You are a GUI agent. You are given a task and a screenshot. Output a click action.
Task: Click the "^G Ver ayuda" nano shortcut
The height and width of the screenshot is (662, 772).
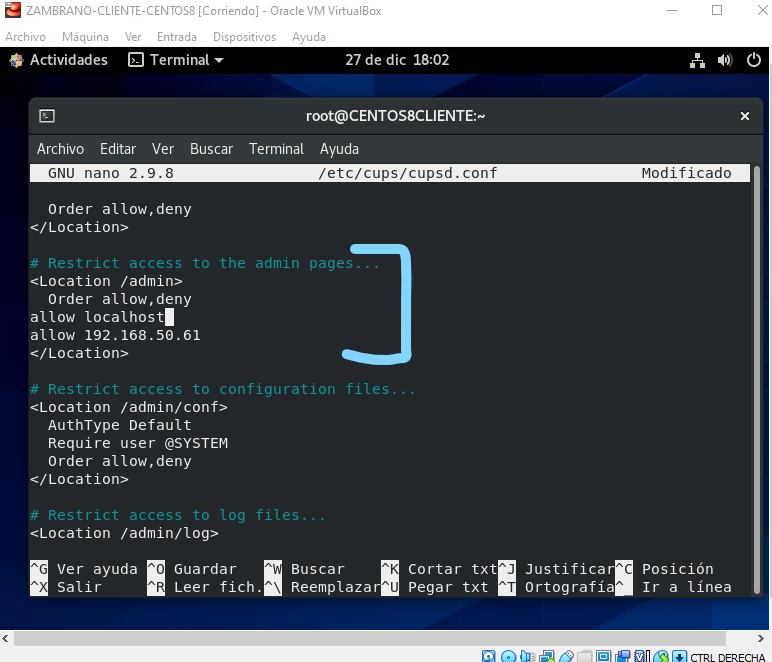(x=84, y=569)
